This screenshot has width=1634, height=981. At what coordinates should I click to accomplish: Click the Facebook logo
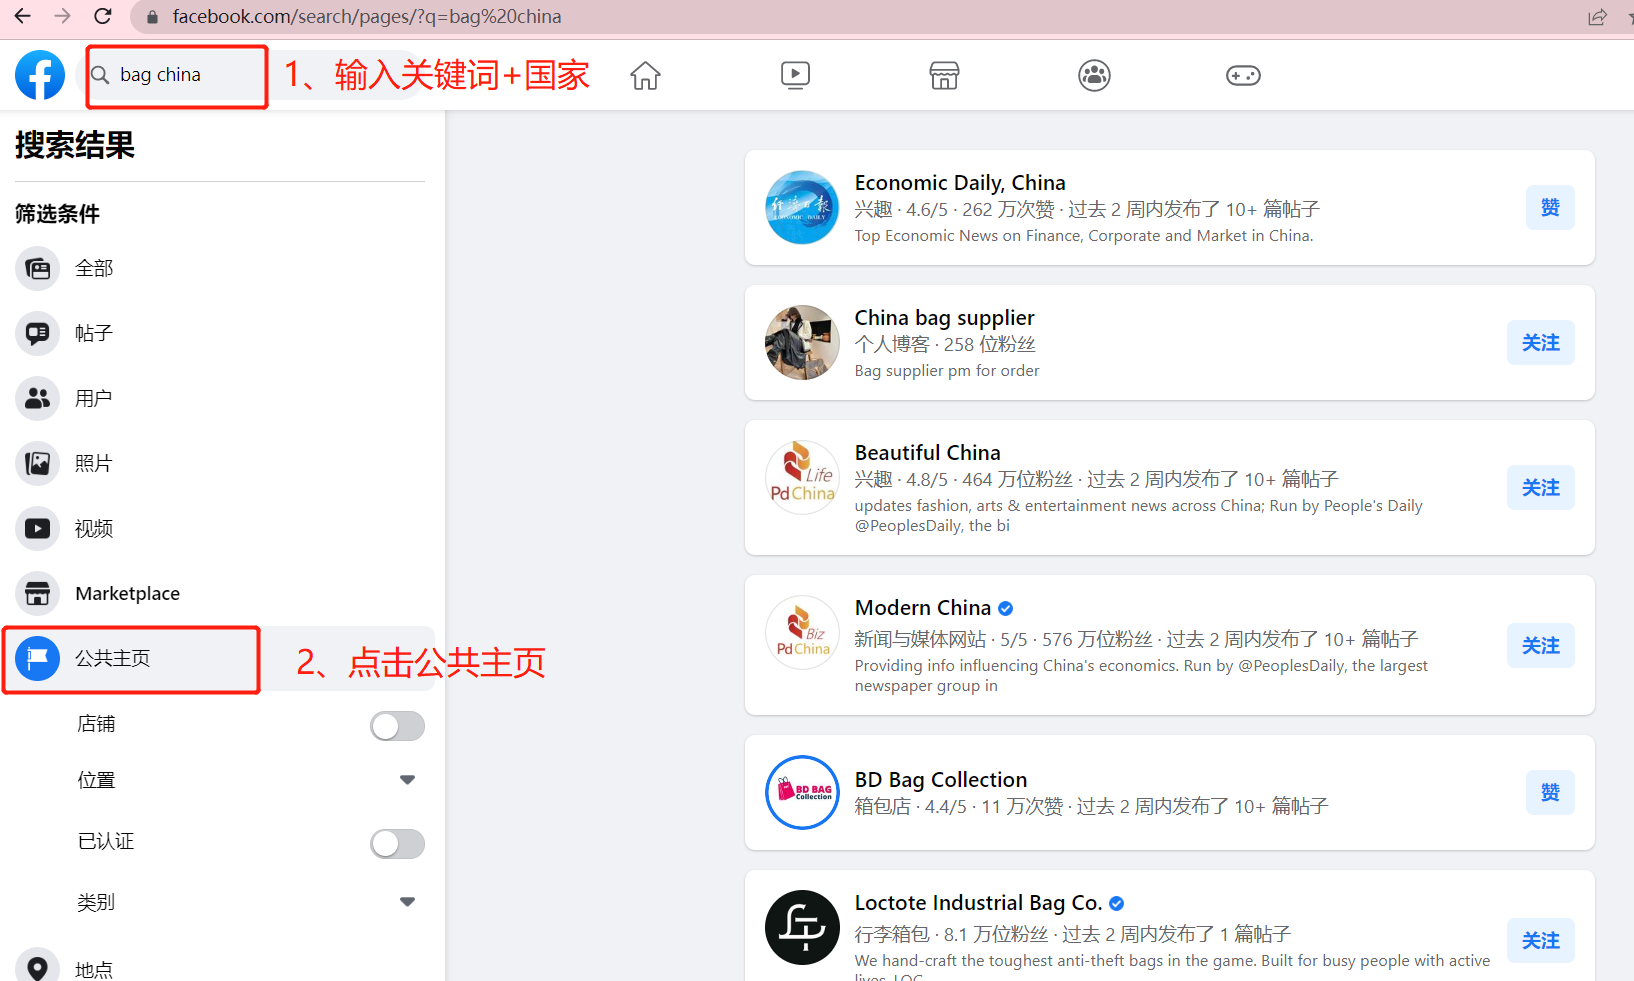[39, 75]
